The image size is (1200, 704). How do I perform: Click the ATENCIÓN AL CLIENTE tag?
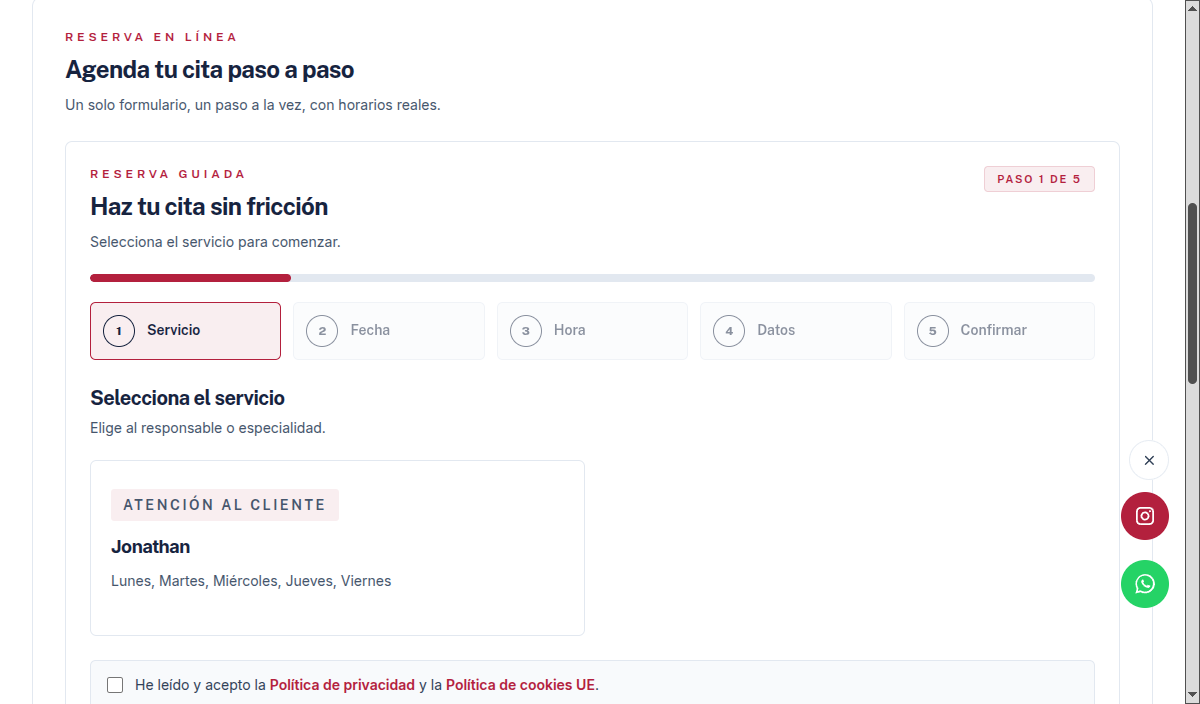tap(225, 505)
